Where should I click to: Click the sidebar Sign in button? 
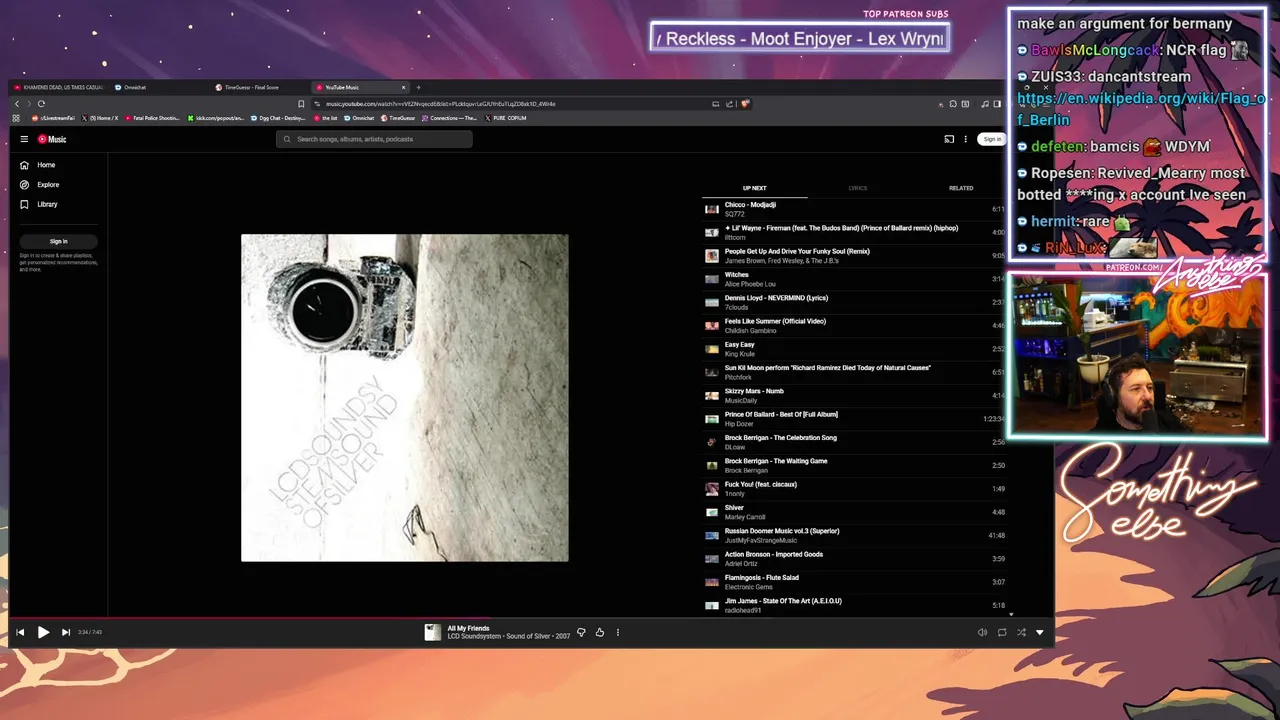coord(59,241)
